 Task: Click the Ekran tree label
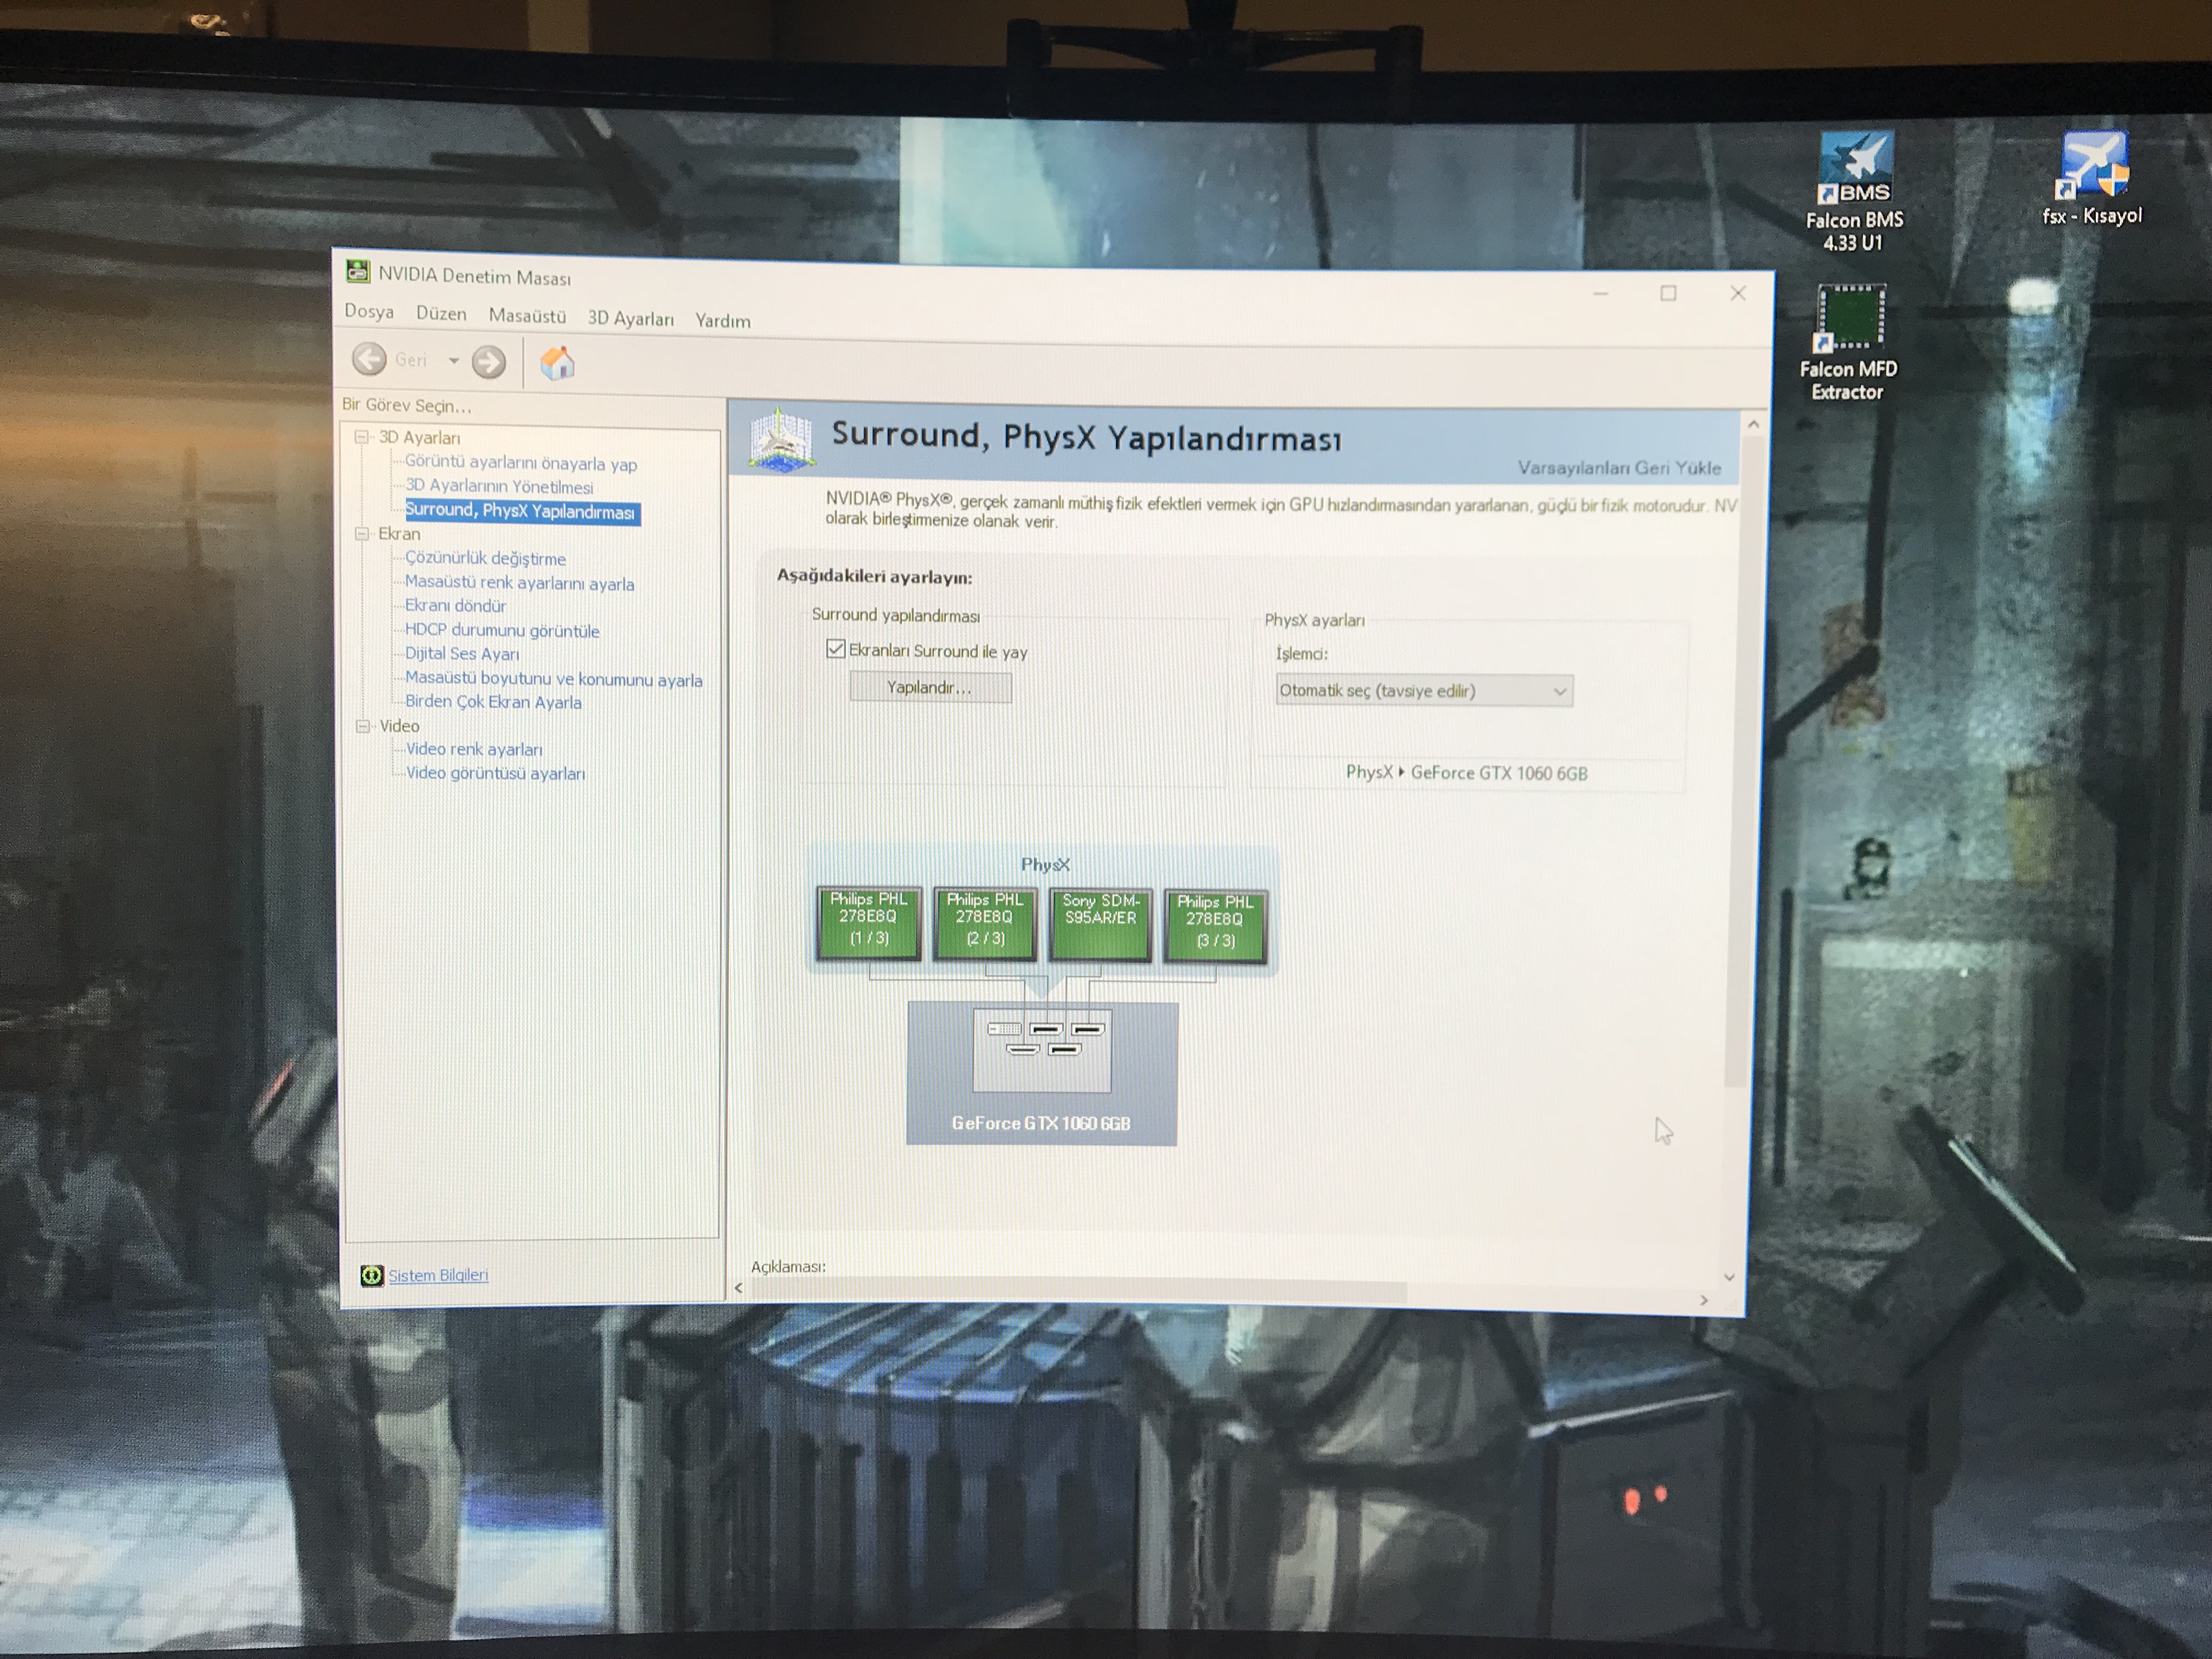tap(399, 533)
